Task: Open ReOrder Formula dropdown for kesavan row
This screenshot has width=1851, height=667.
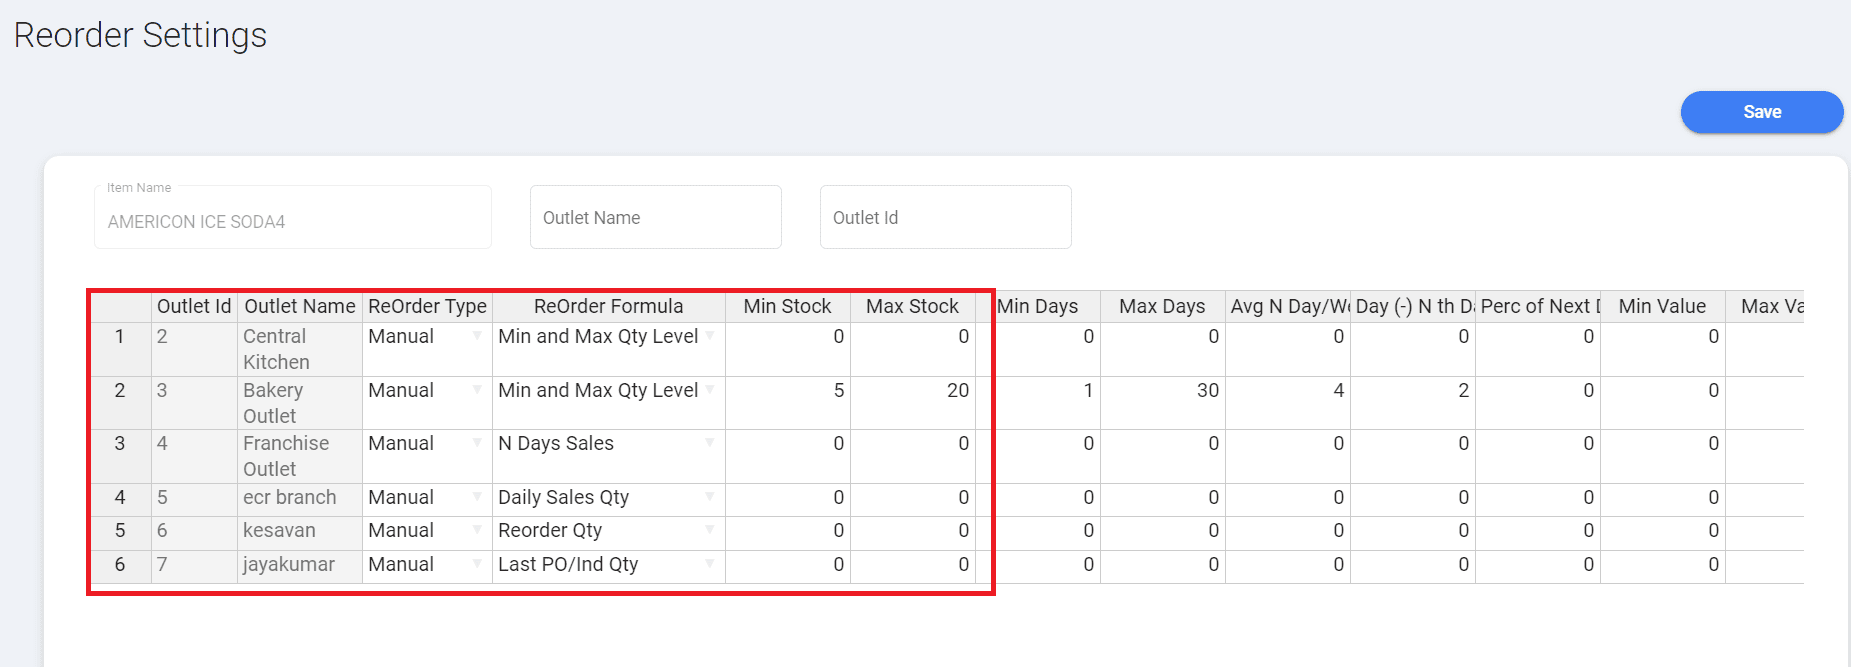Action: 709,530
